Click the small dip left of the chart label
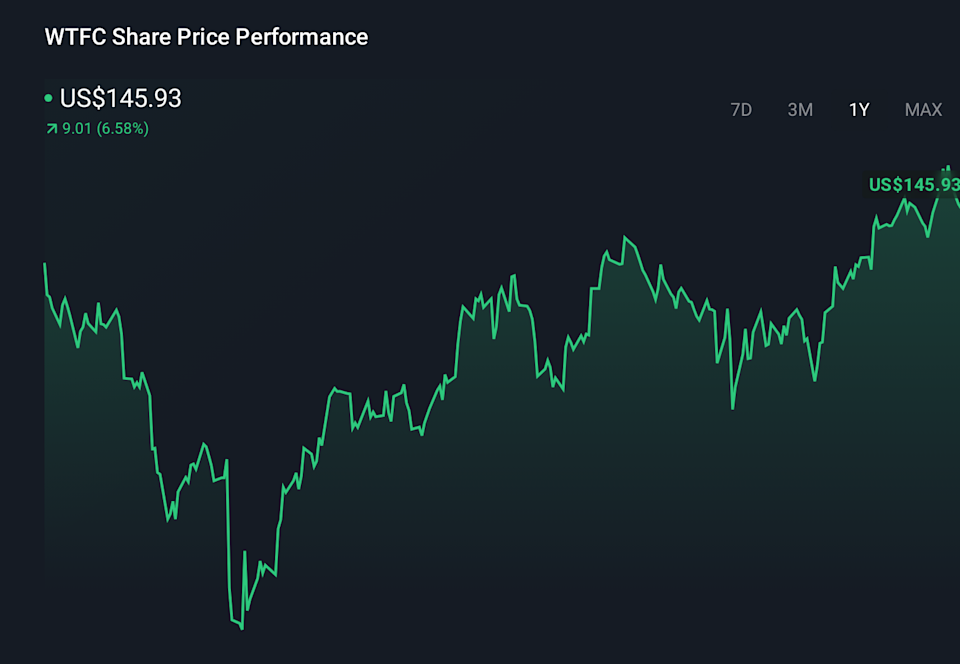960x664 pixels. pyautogui.click(x=928, y=235)
